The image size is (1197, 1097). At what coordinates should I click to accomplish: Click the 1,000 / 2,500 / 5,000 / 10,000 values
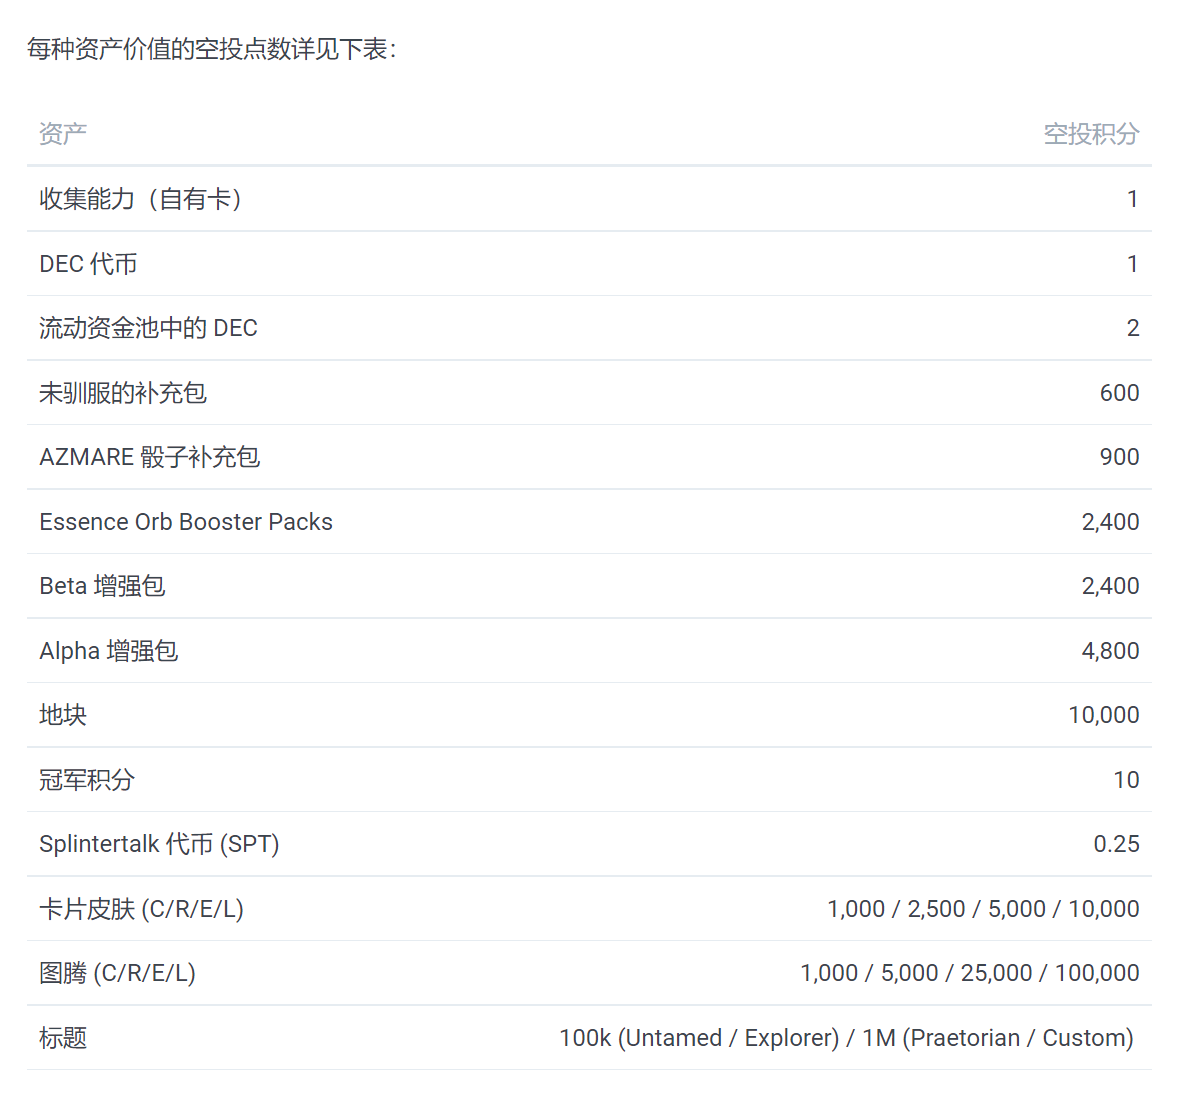click(983, 909)
